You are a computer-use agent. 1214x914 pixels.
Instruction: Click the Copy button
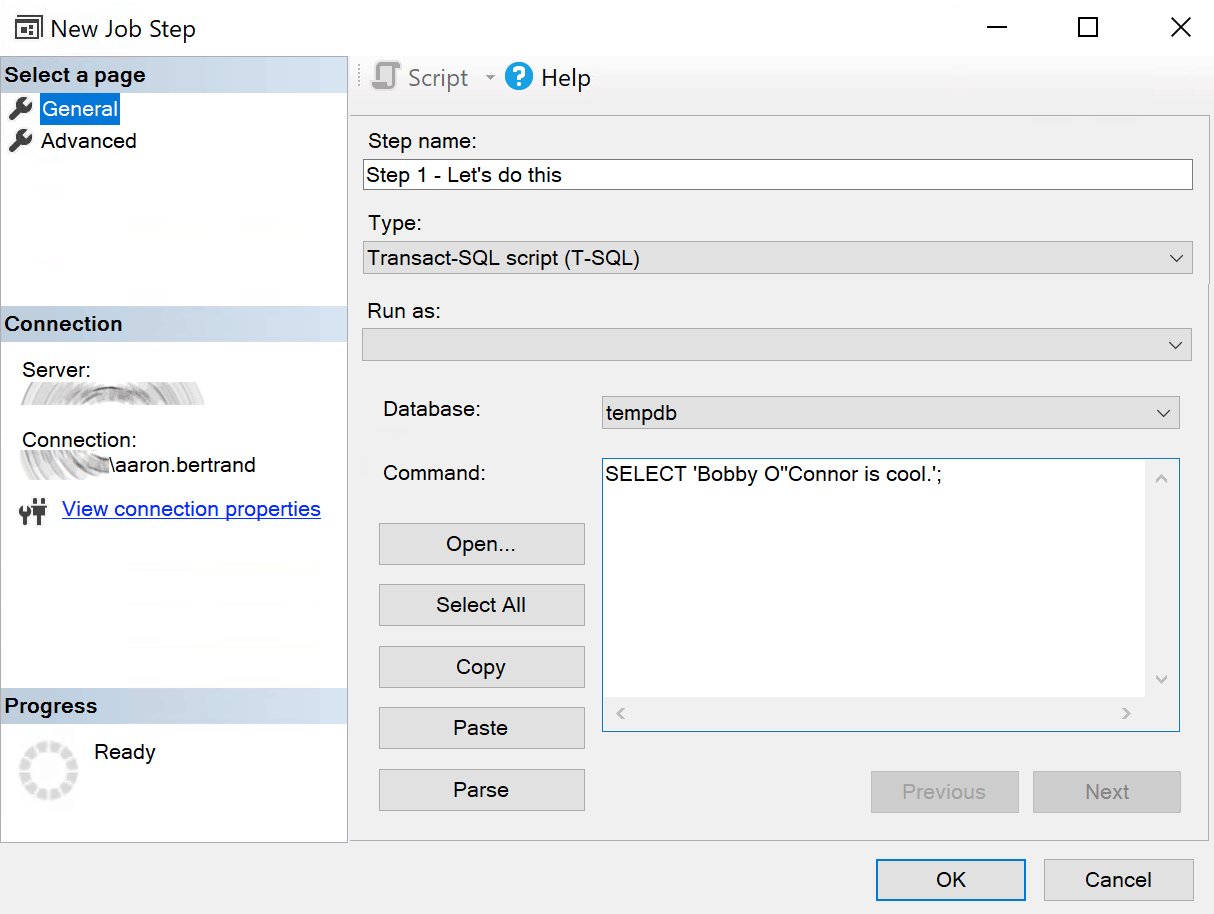(x=481, y=667)
